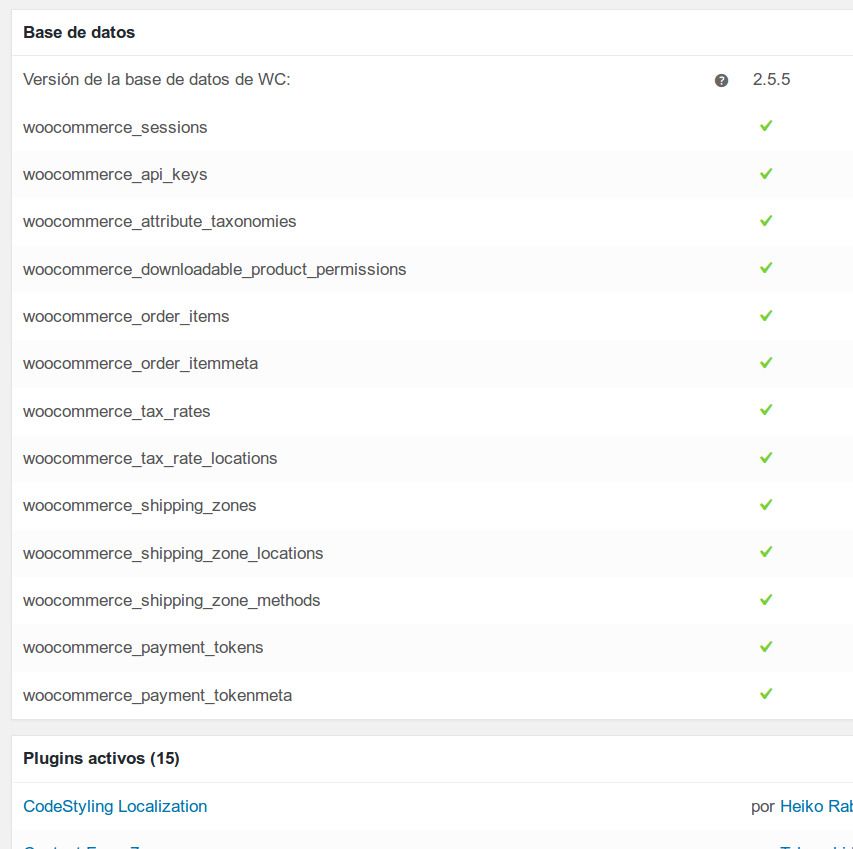853x849 pixels.
Task: Open the Heiko author link
Action: [816, 806]
